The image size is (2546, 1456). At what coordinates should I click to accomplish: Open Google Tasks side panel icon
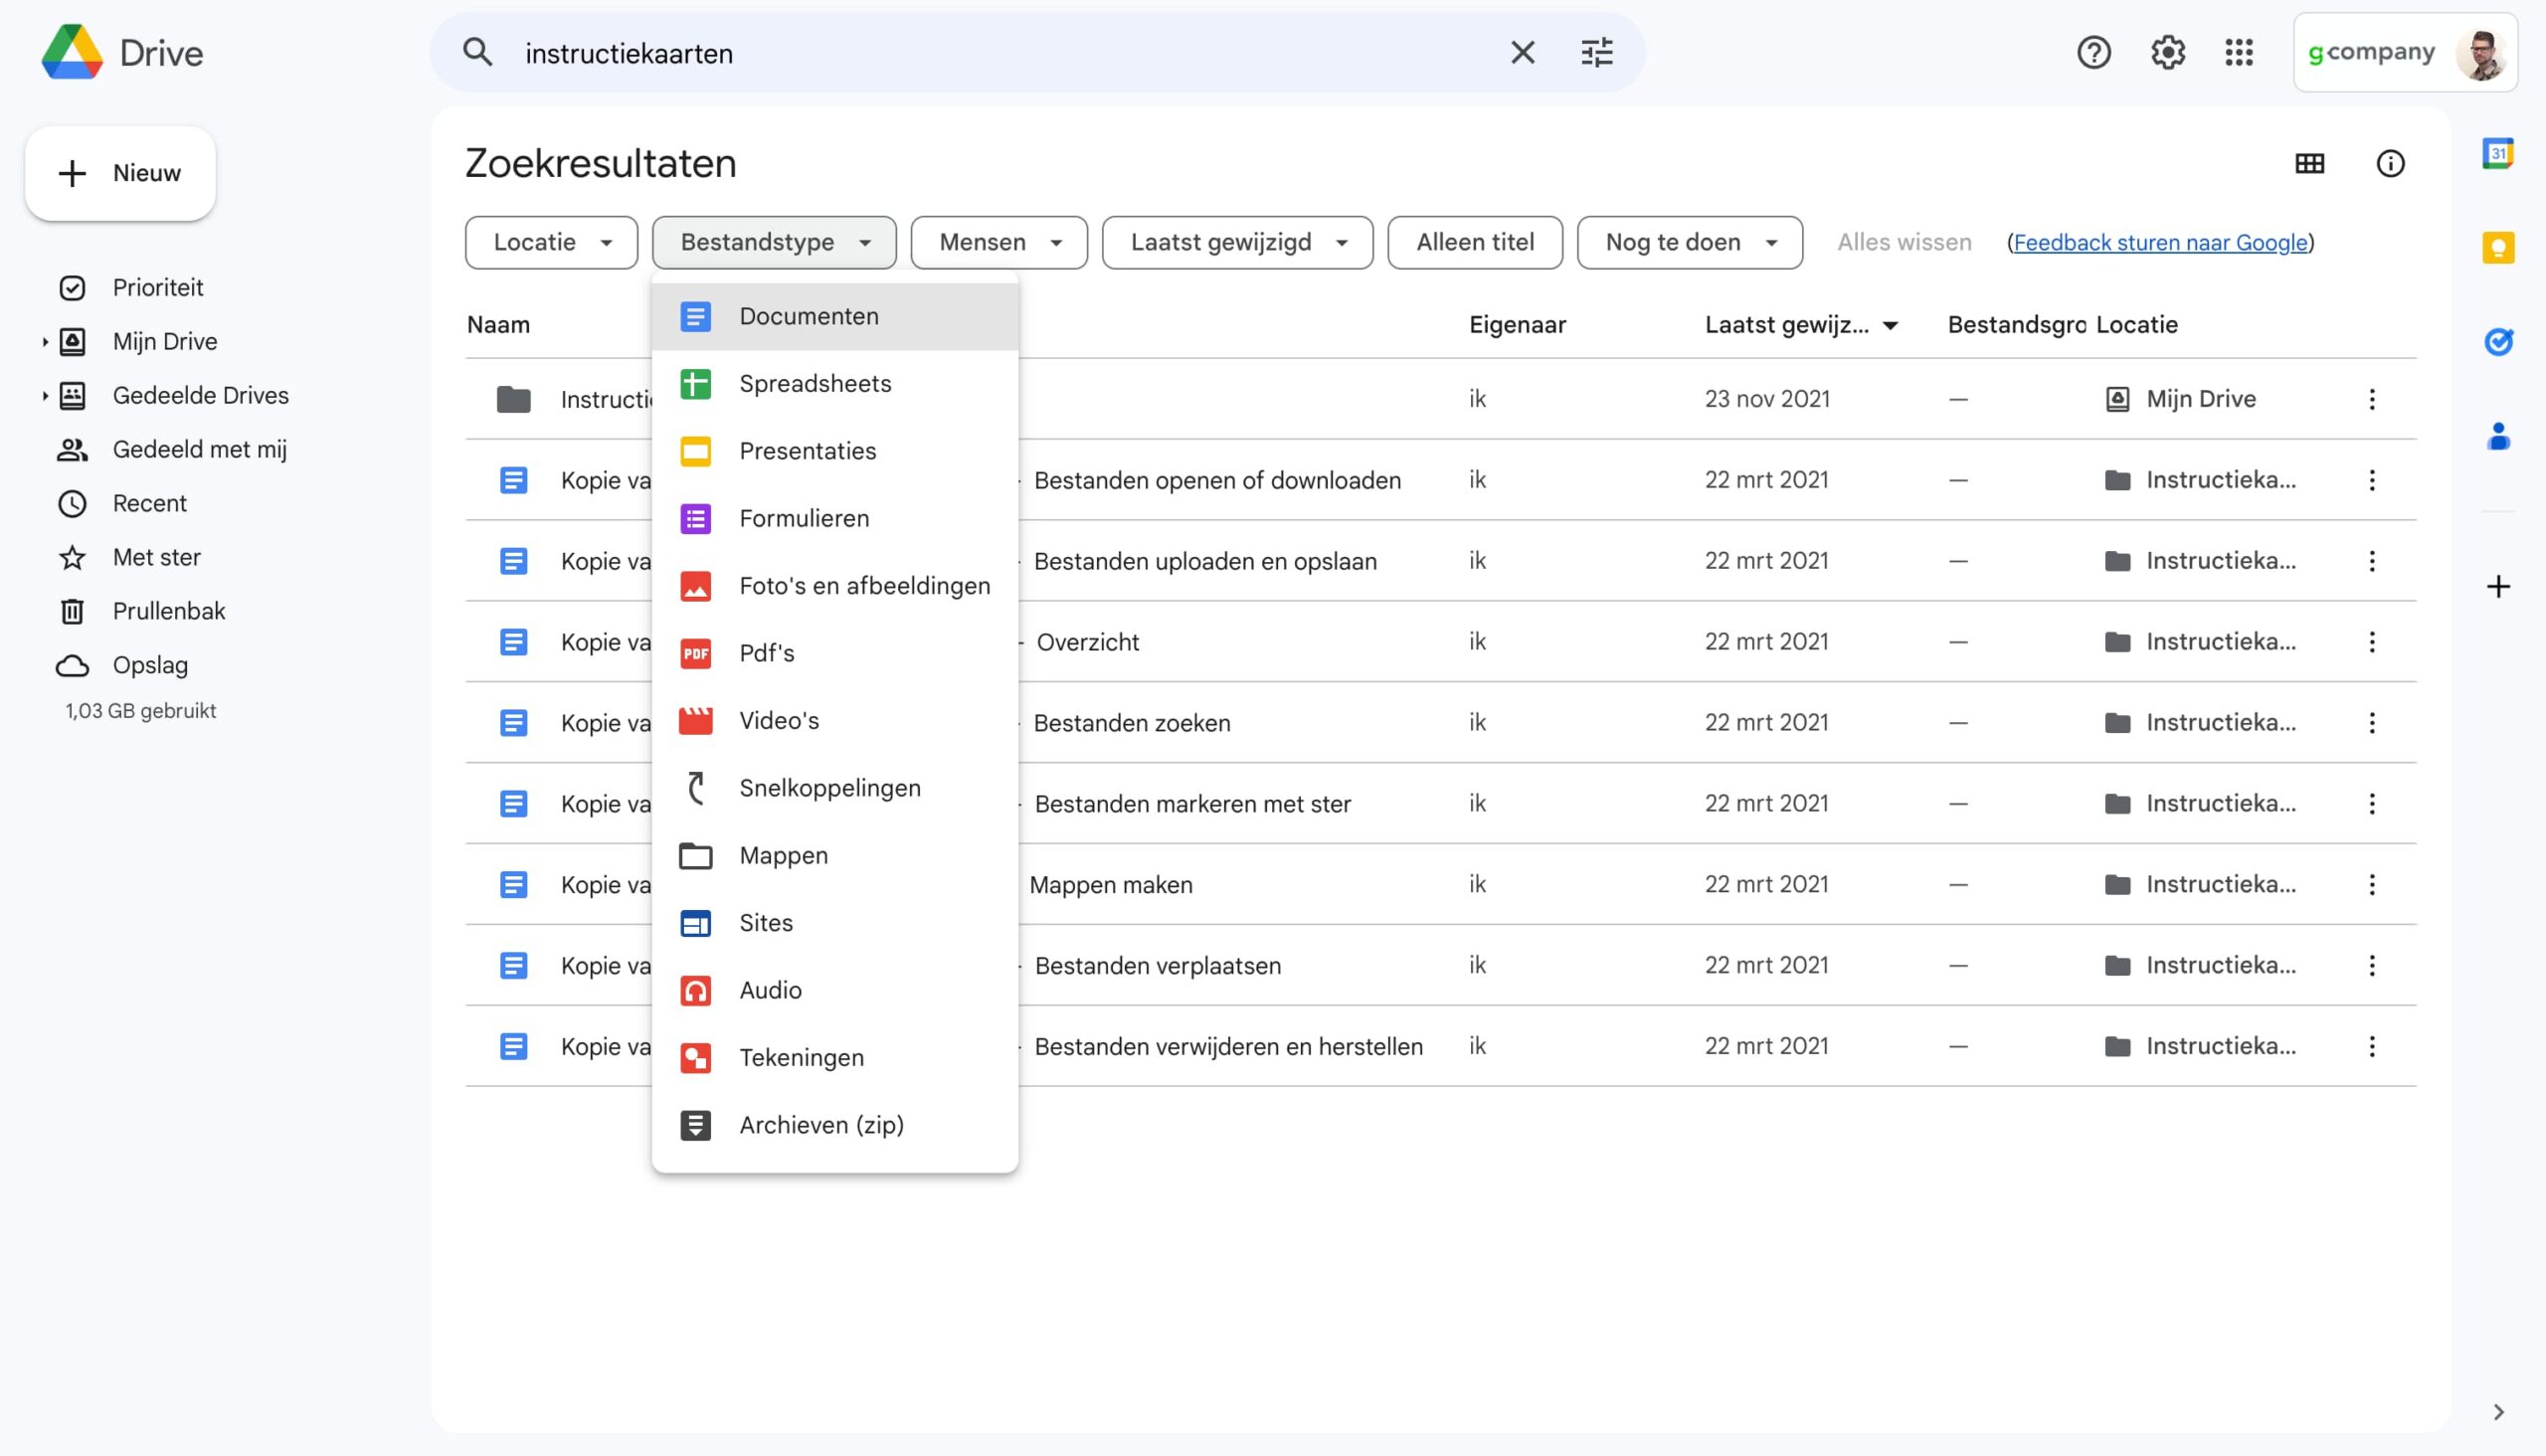(2498, 342)
